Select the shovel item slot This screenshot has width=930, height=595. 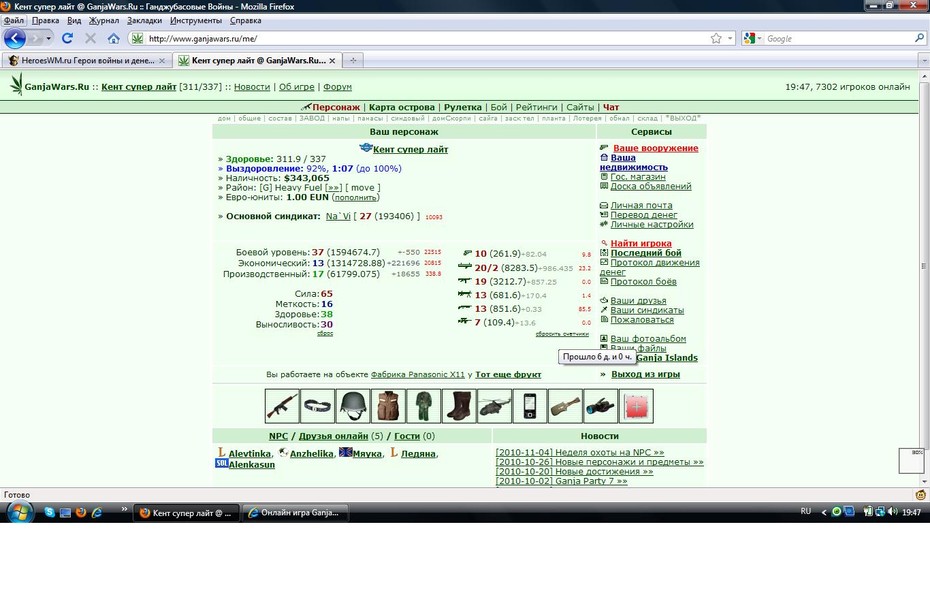[x=565, y=406]
